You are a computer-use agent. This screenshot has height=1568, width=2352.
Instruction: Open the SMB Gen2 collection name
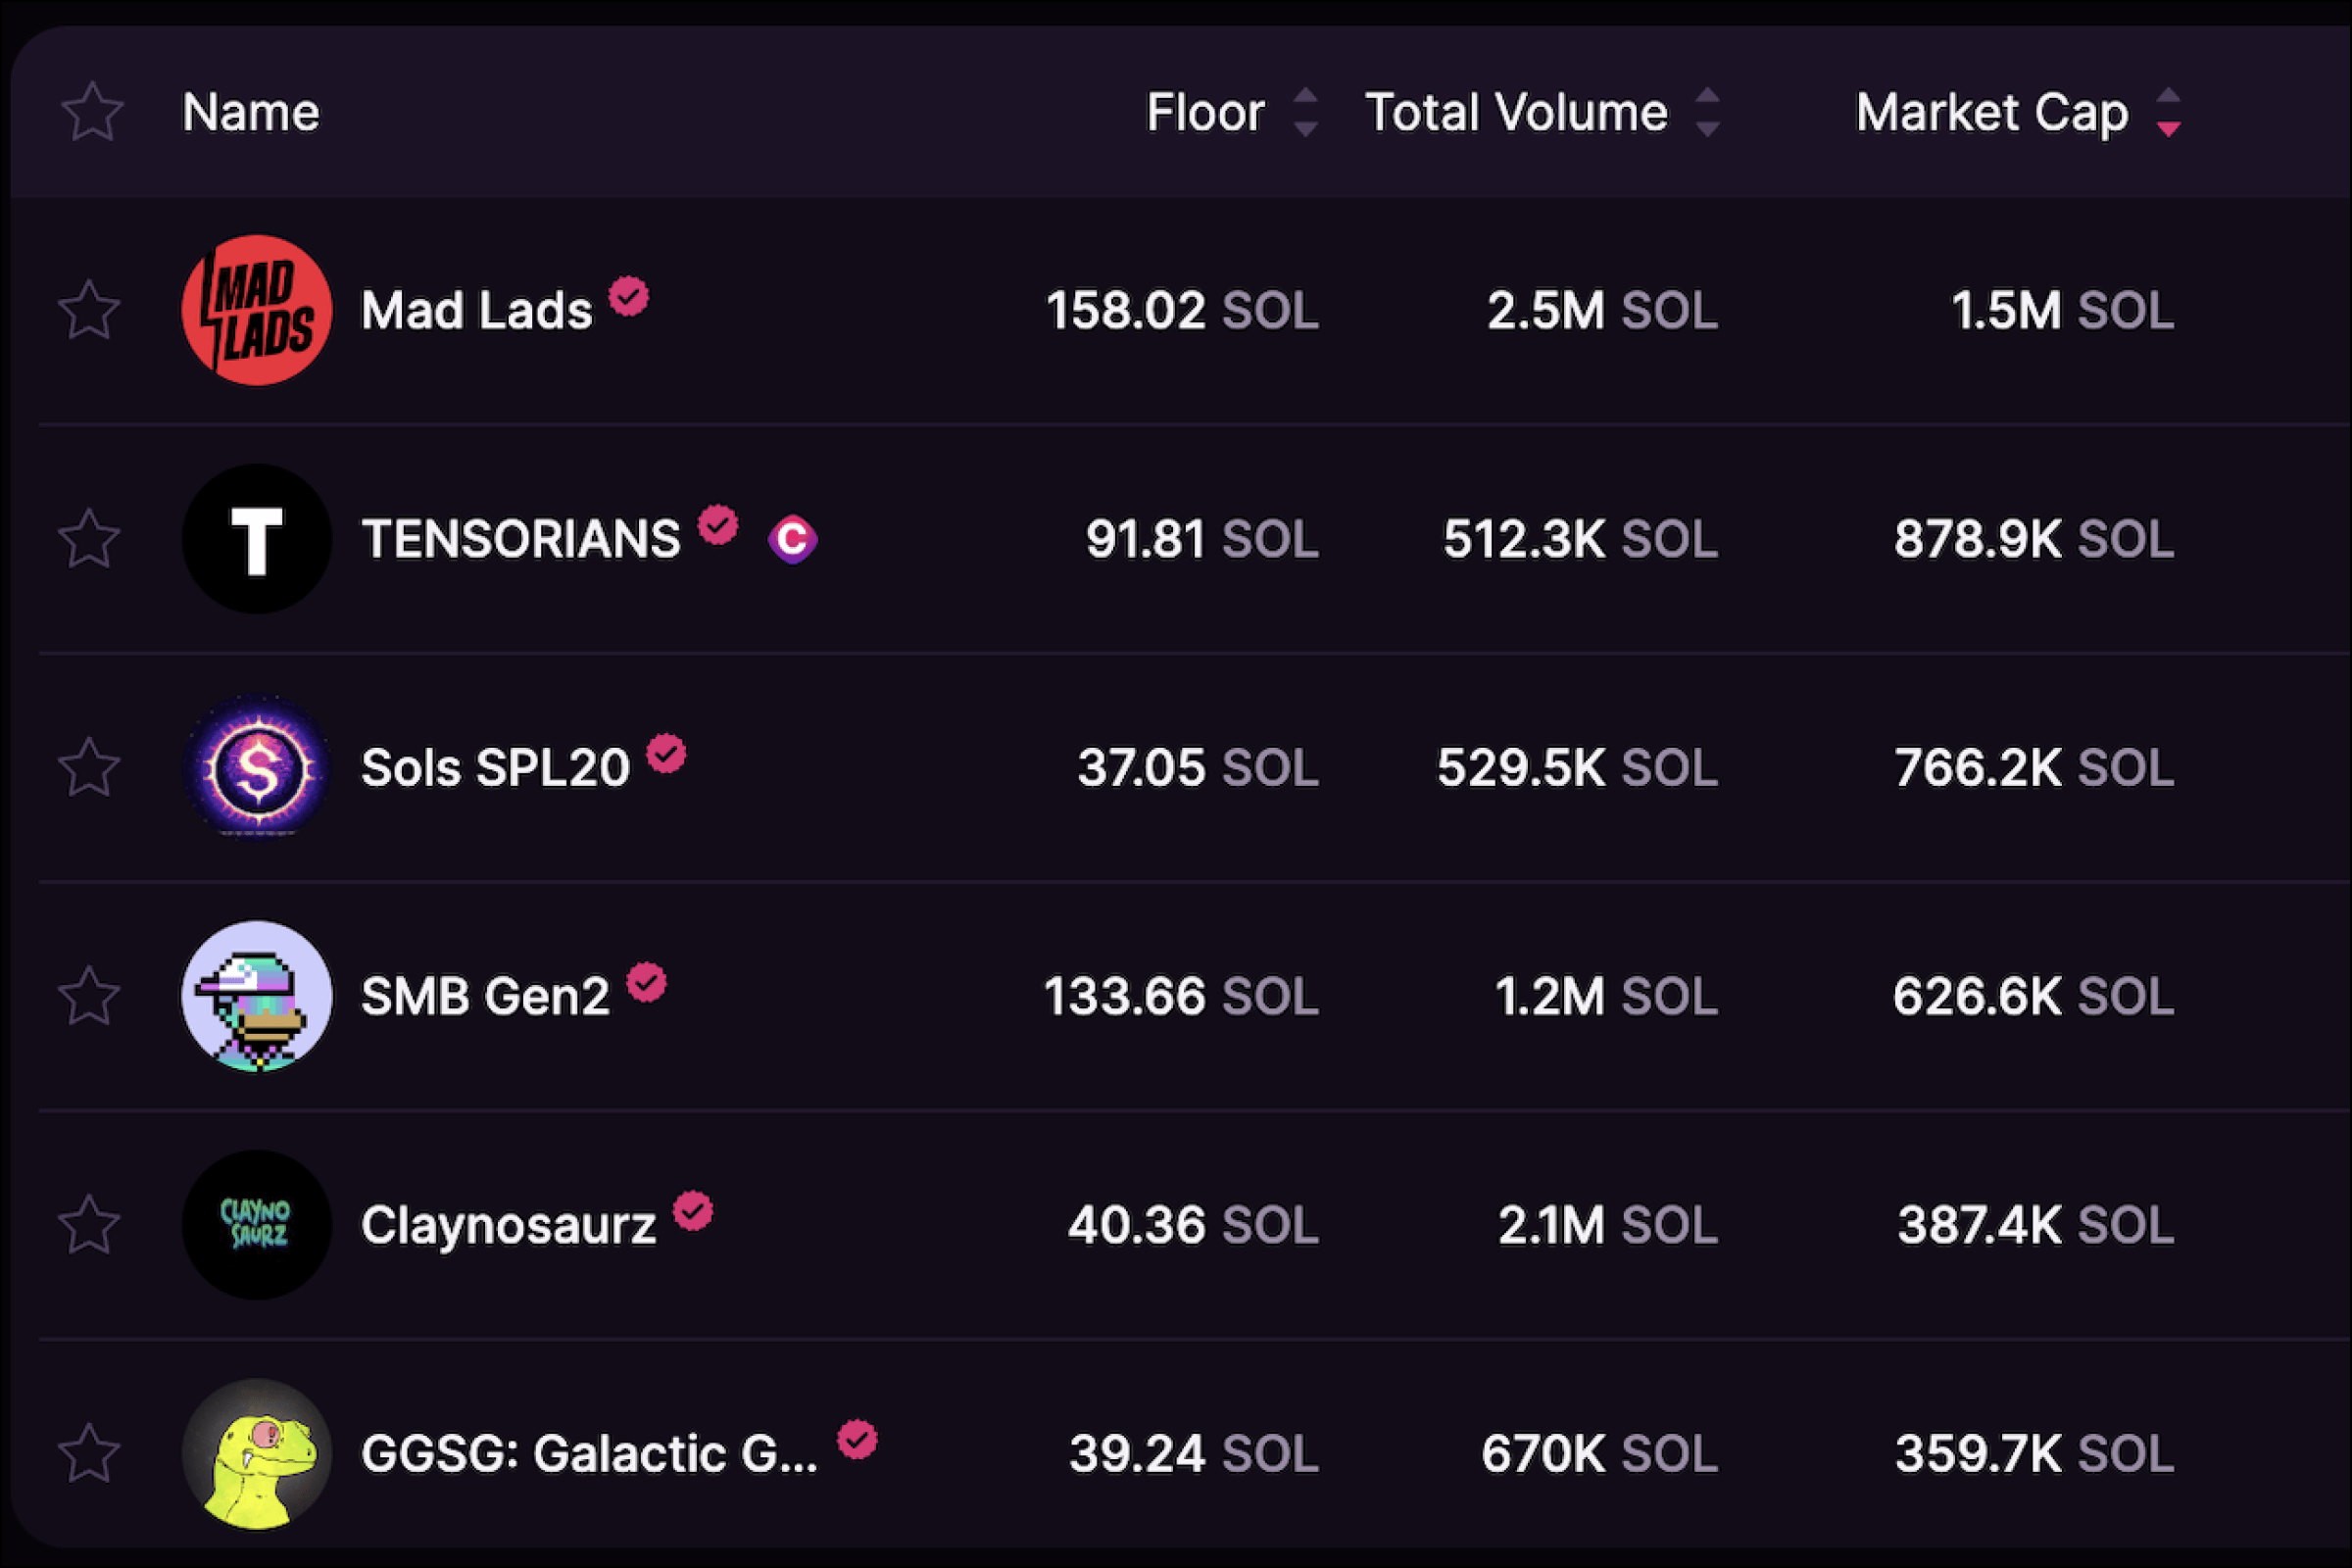click(486, 996)
